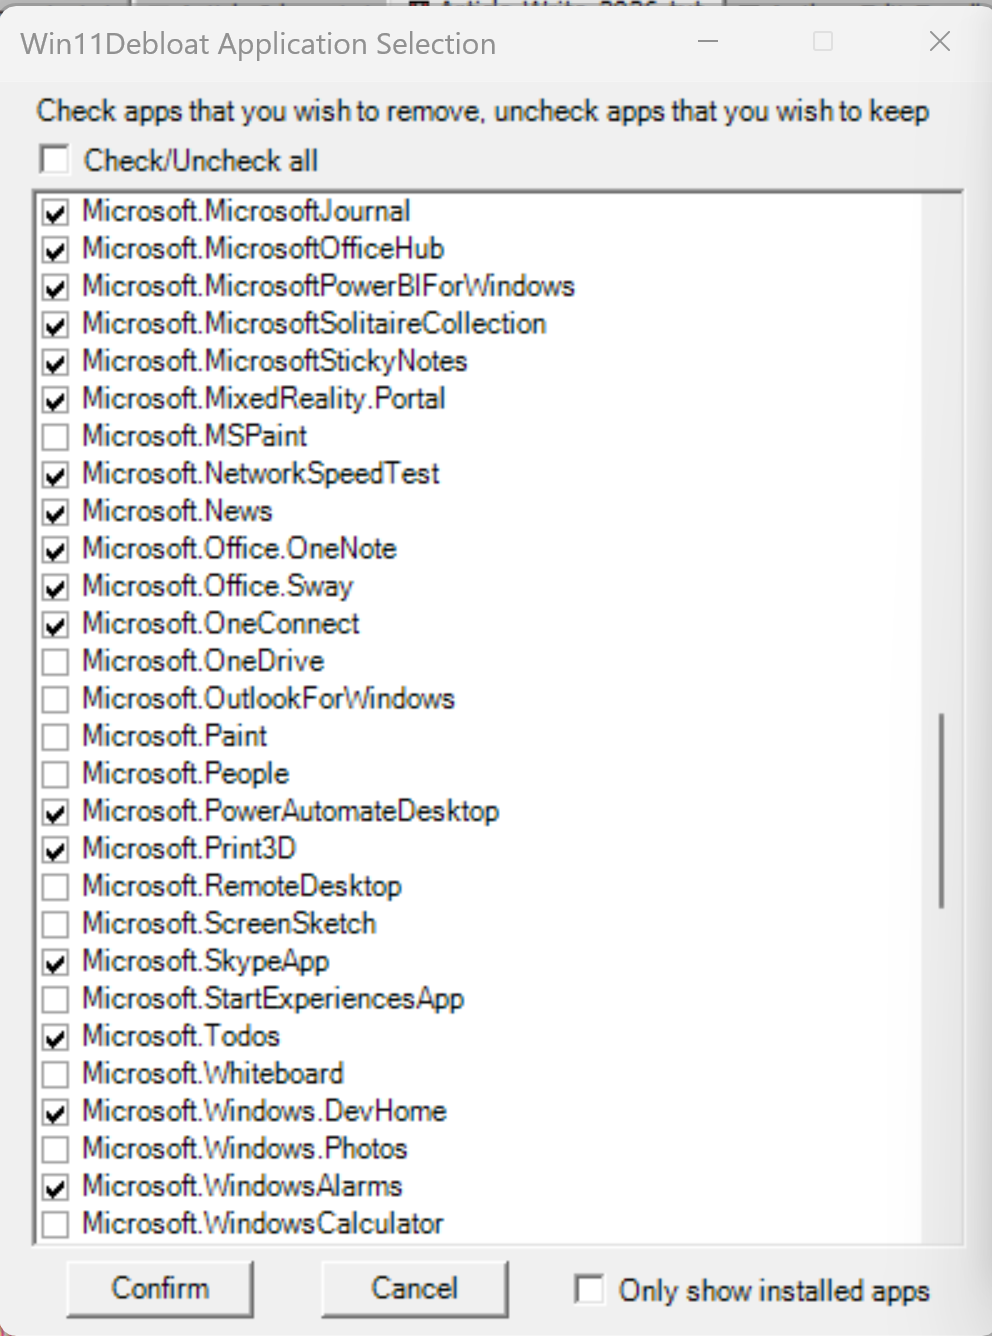The image size is (992, 1336).
Task: Close the Win11Debloat dialog
Action: [940, 42]
